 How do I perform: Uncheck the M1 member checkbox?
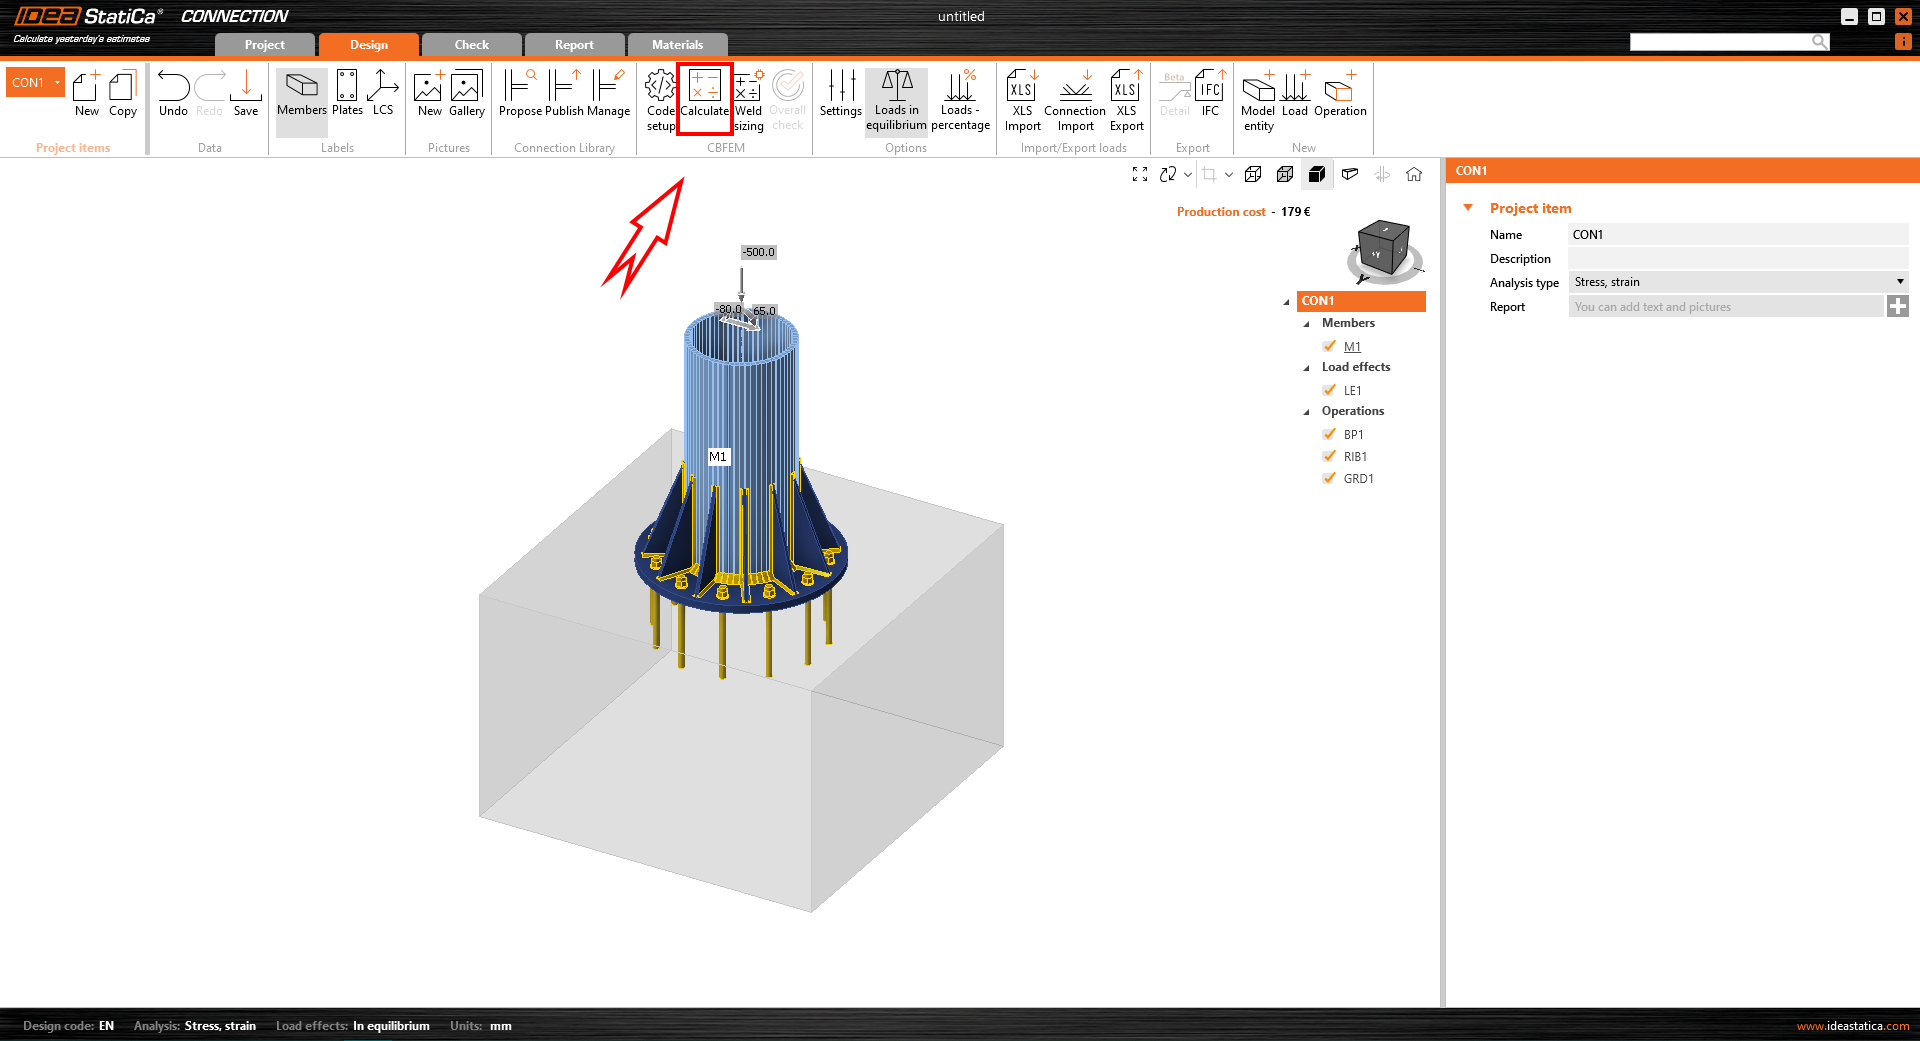point(1329,346)
